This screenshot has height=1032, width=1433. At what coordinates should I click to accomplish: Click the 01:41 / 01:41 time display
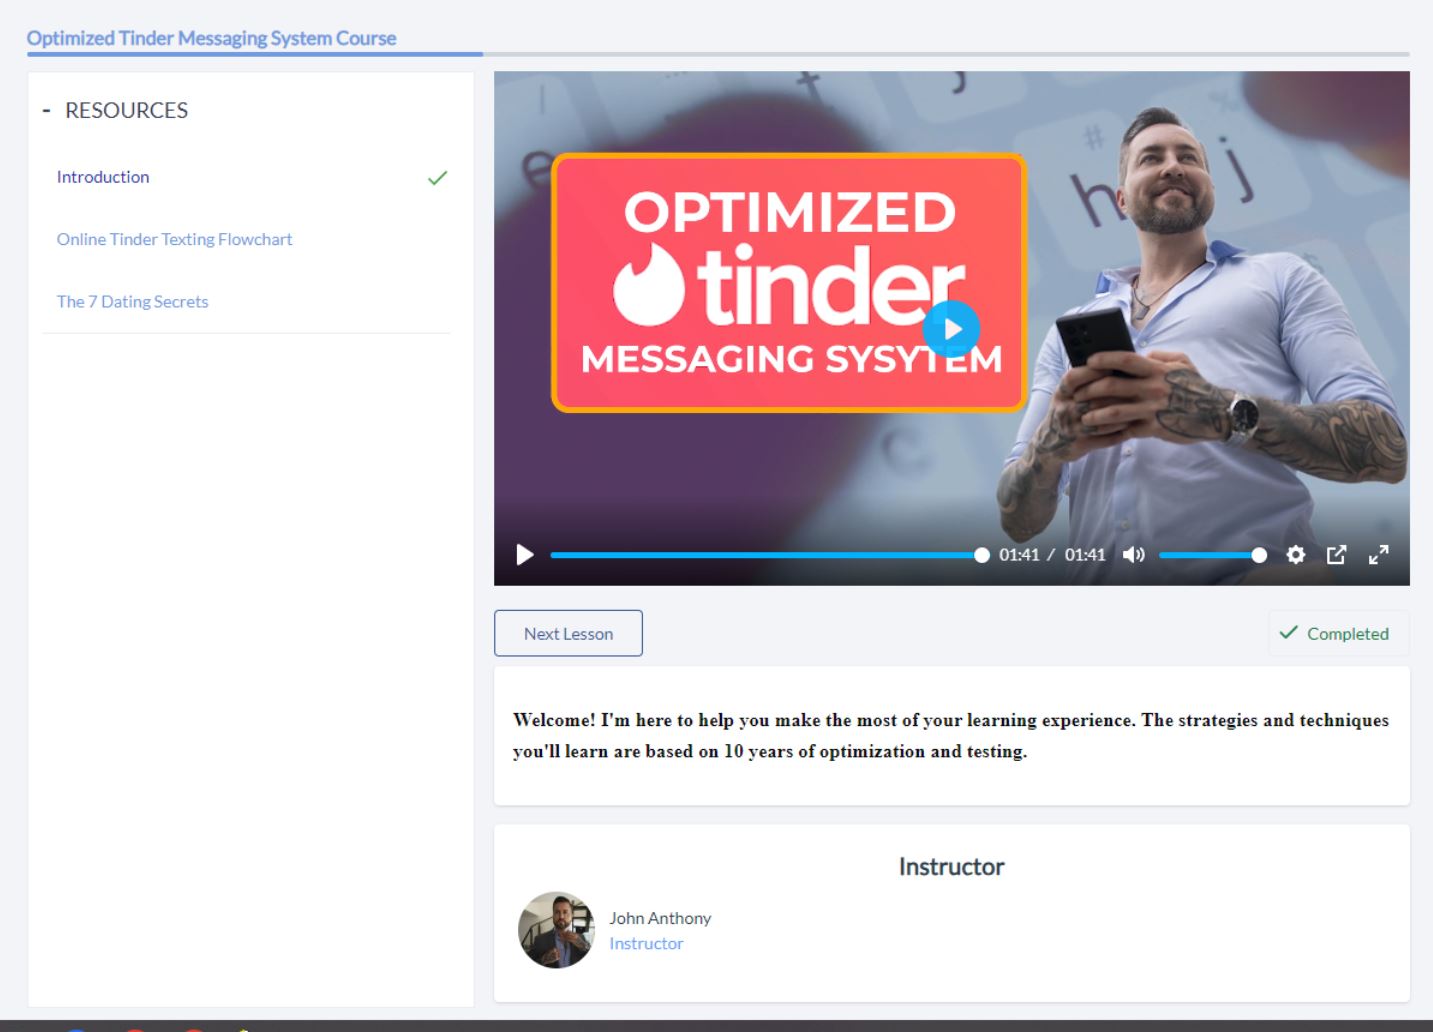coord(1052,555)
